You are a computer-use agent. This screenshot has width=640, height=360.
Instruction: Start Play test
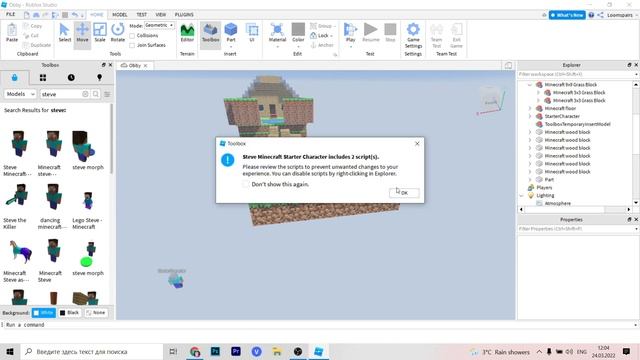tap(350, 33)
